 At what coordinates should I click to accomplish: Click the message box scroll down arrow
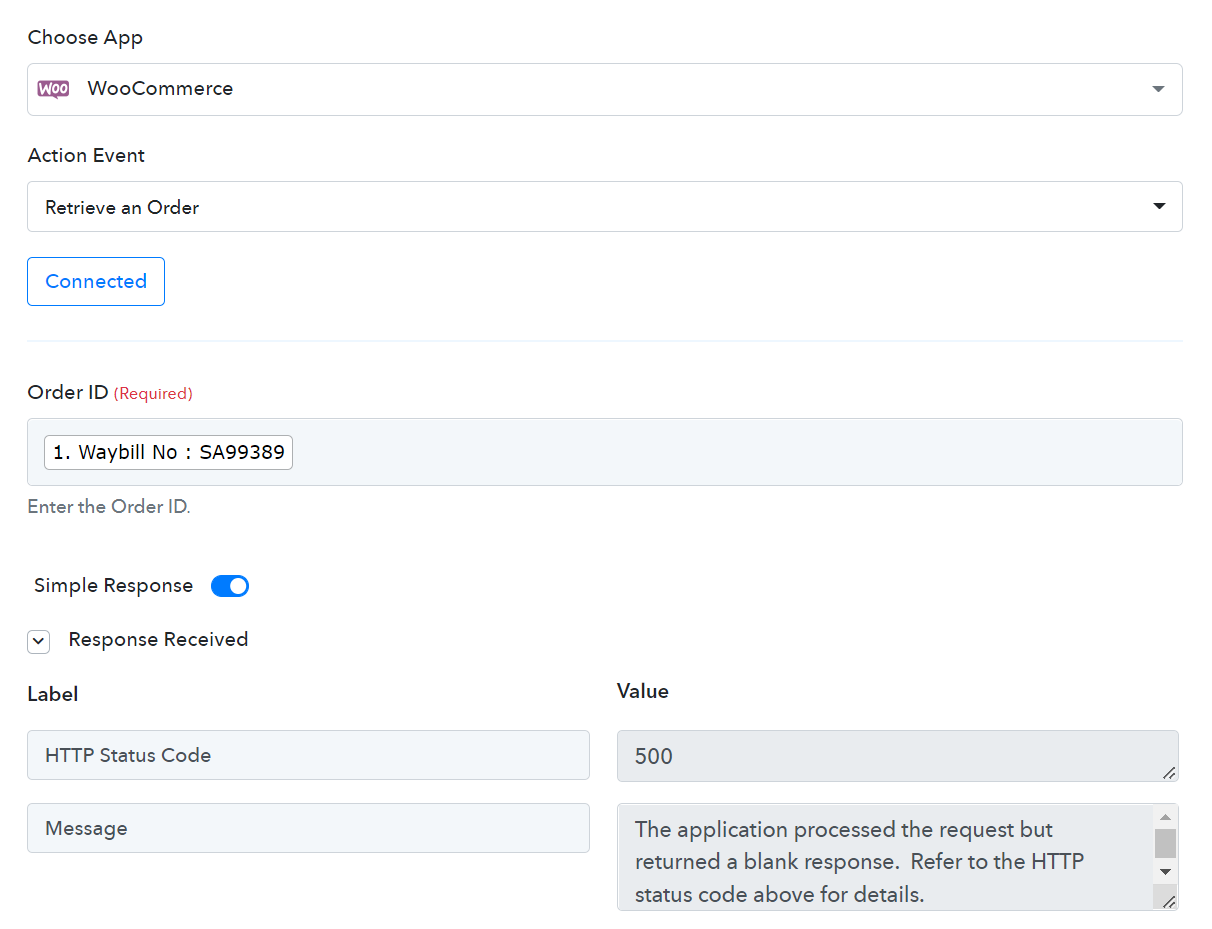pos(1165,872)
